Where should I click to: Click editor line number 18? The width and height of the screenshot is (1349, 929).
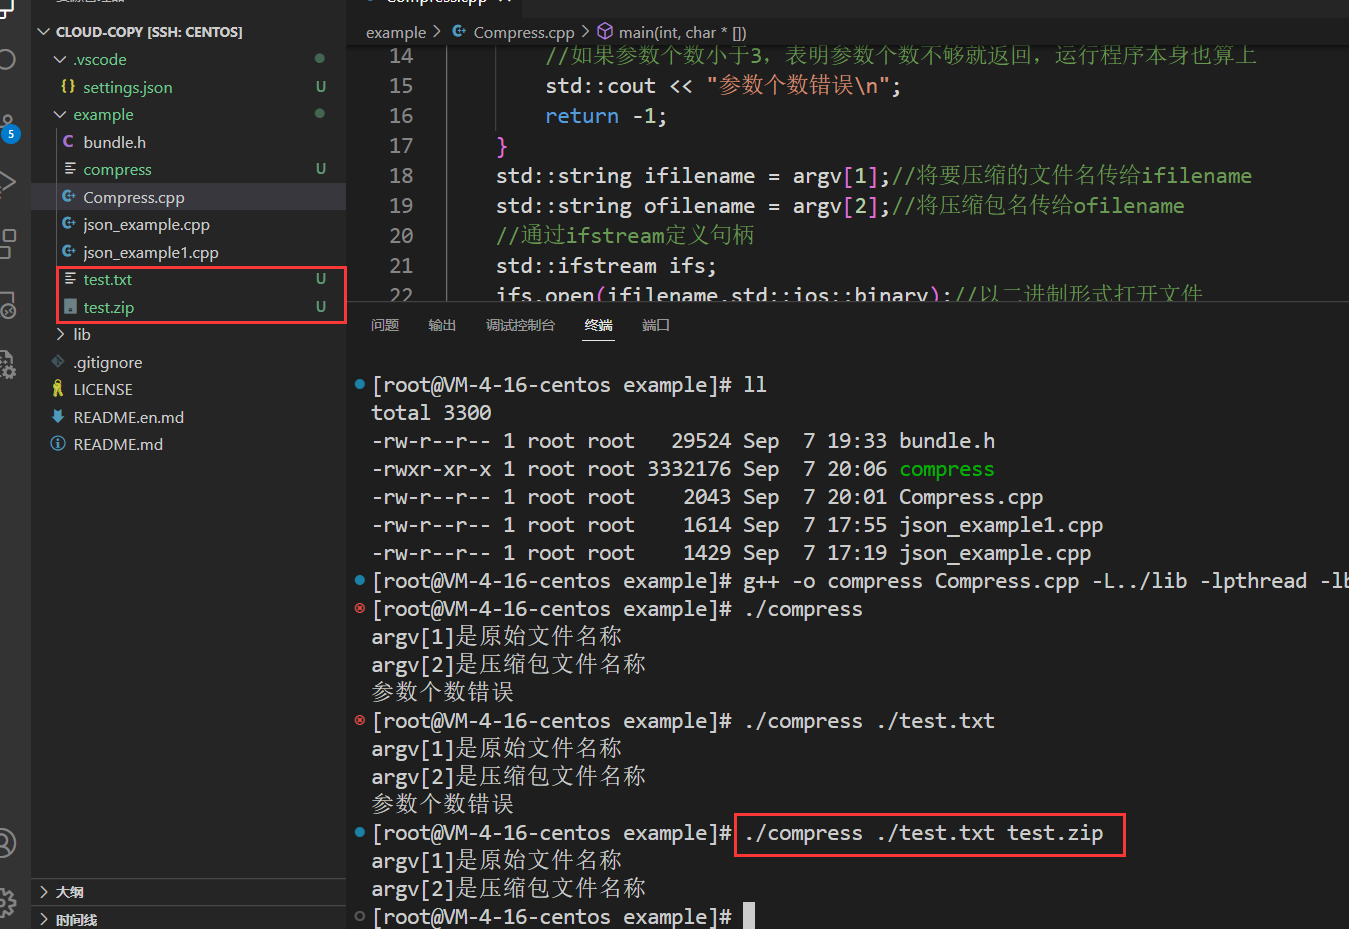[401, 176]
